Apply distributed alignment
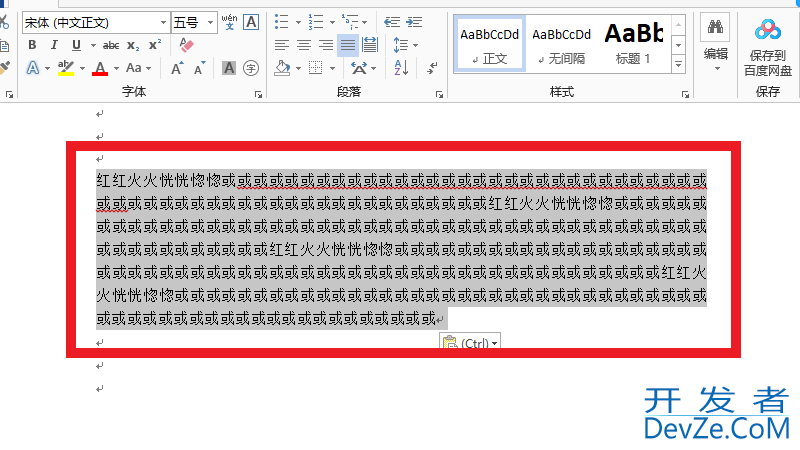The height and width of the screenshot is (450, 800). pyautogui.click(x=370, y=45)
